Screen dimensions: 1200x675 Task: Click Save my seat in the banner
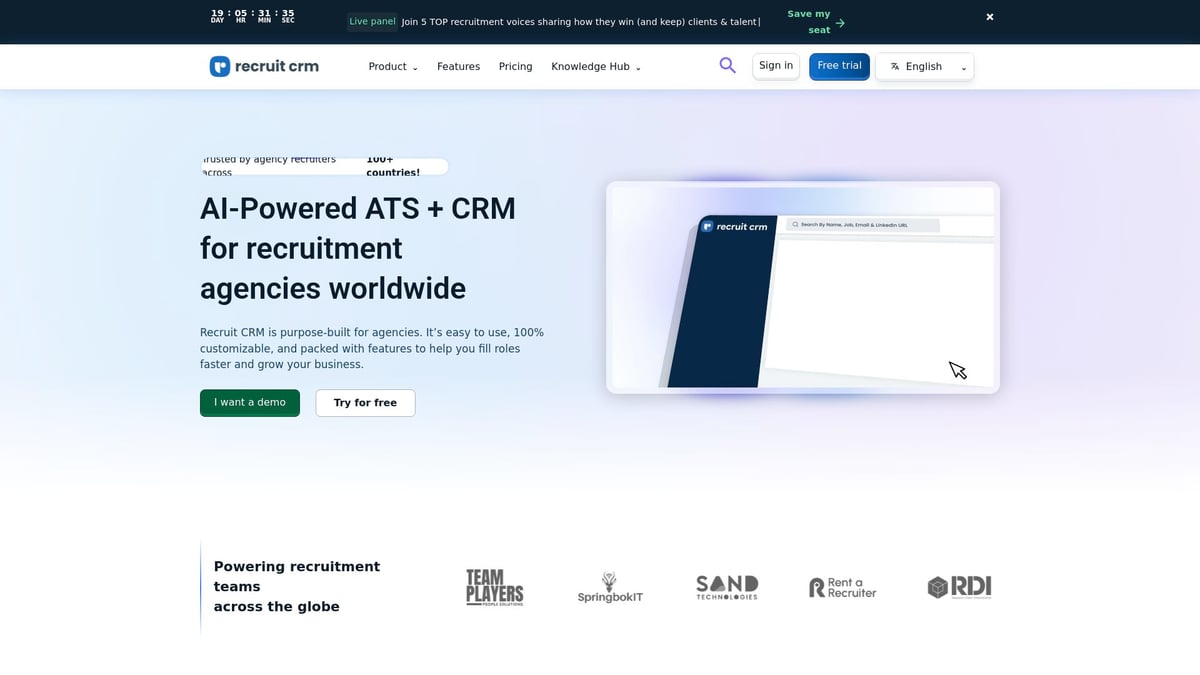click(x=812, y=21)
